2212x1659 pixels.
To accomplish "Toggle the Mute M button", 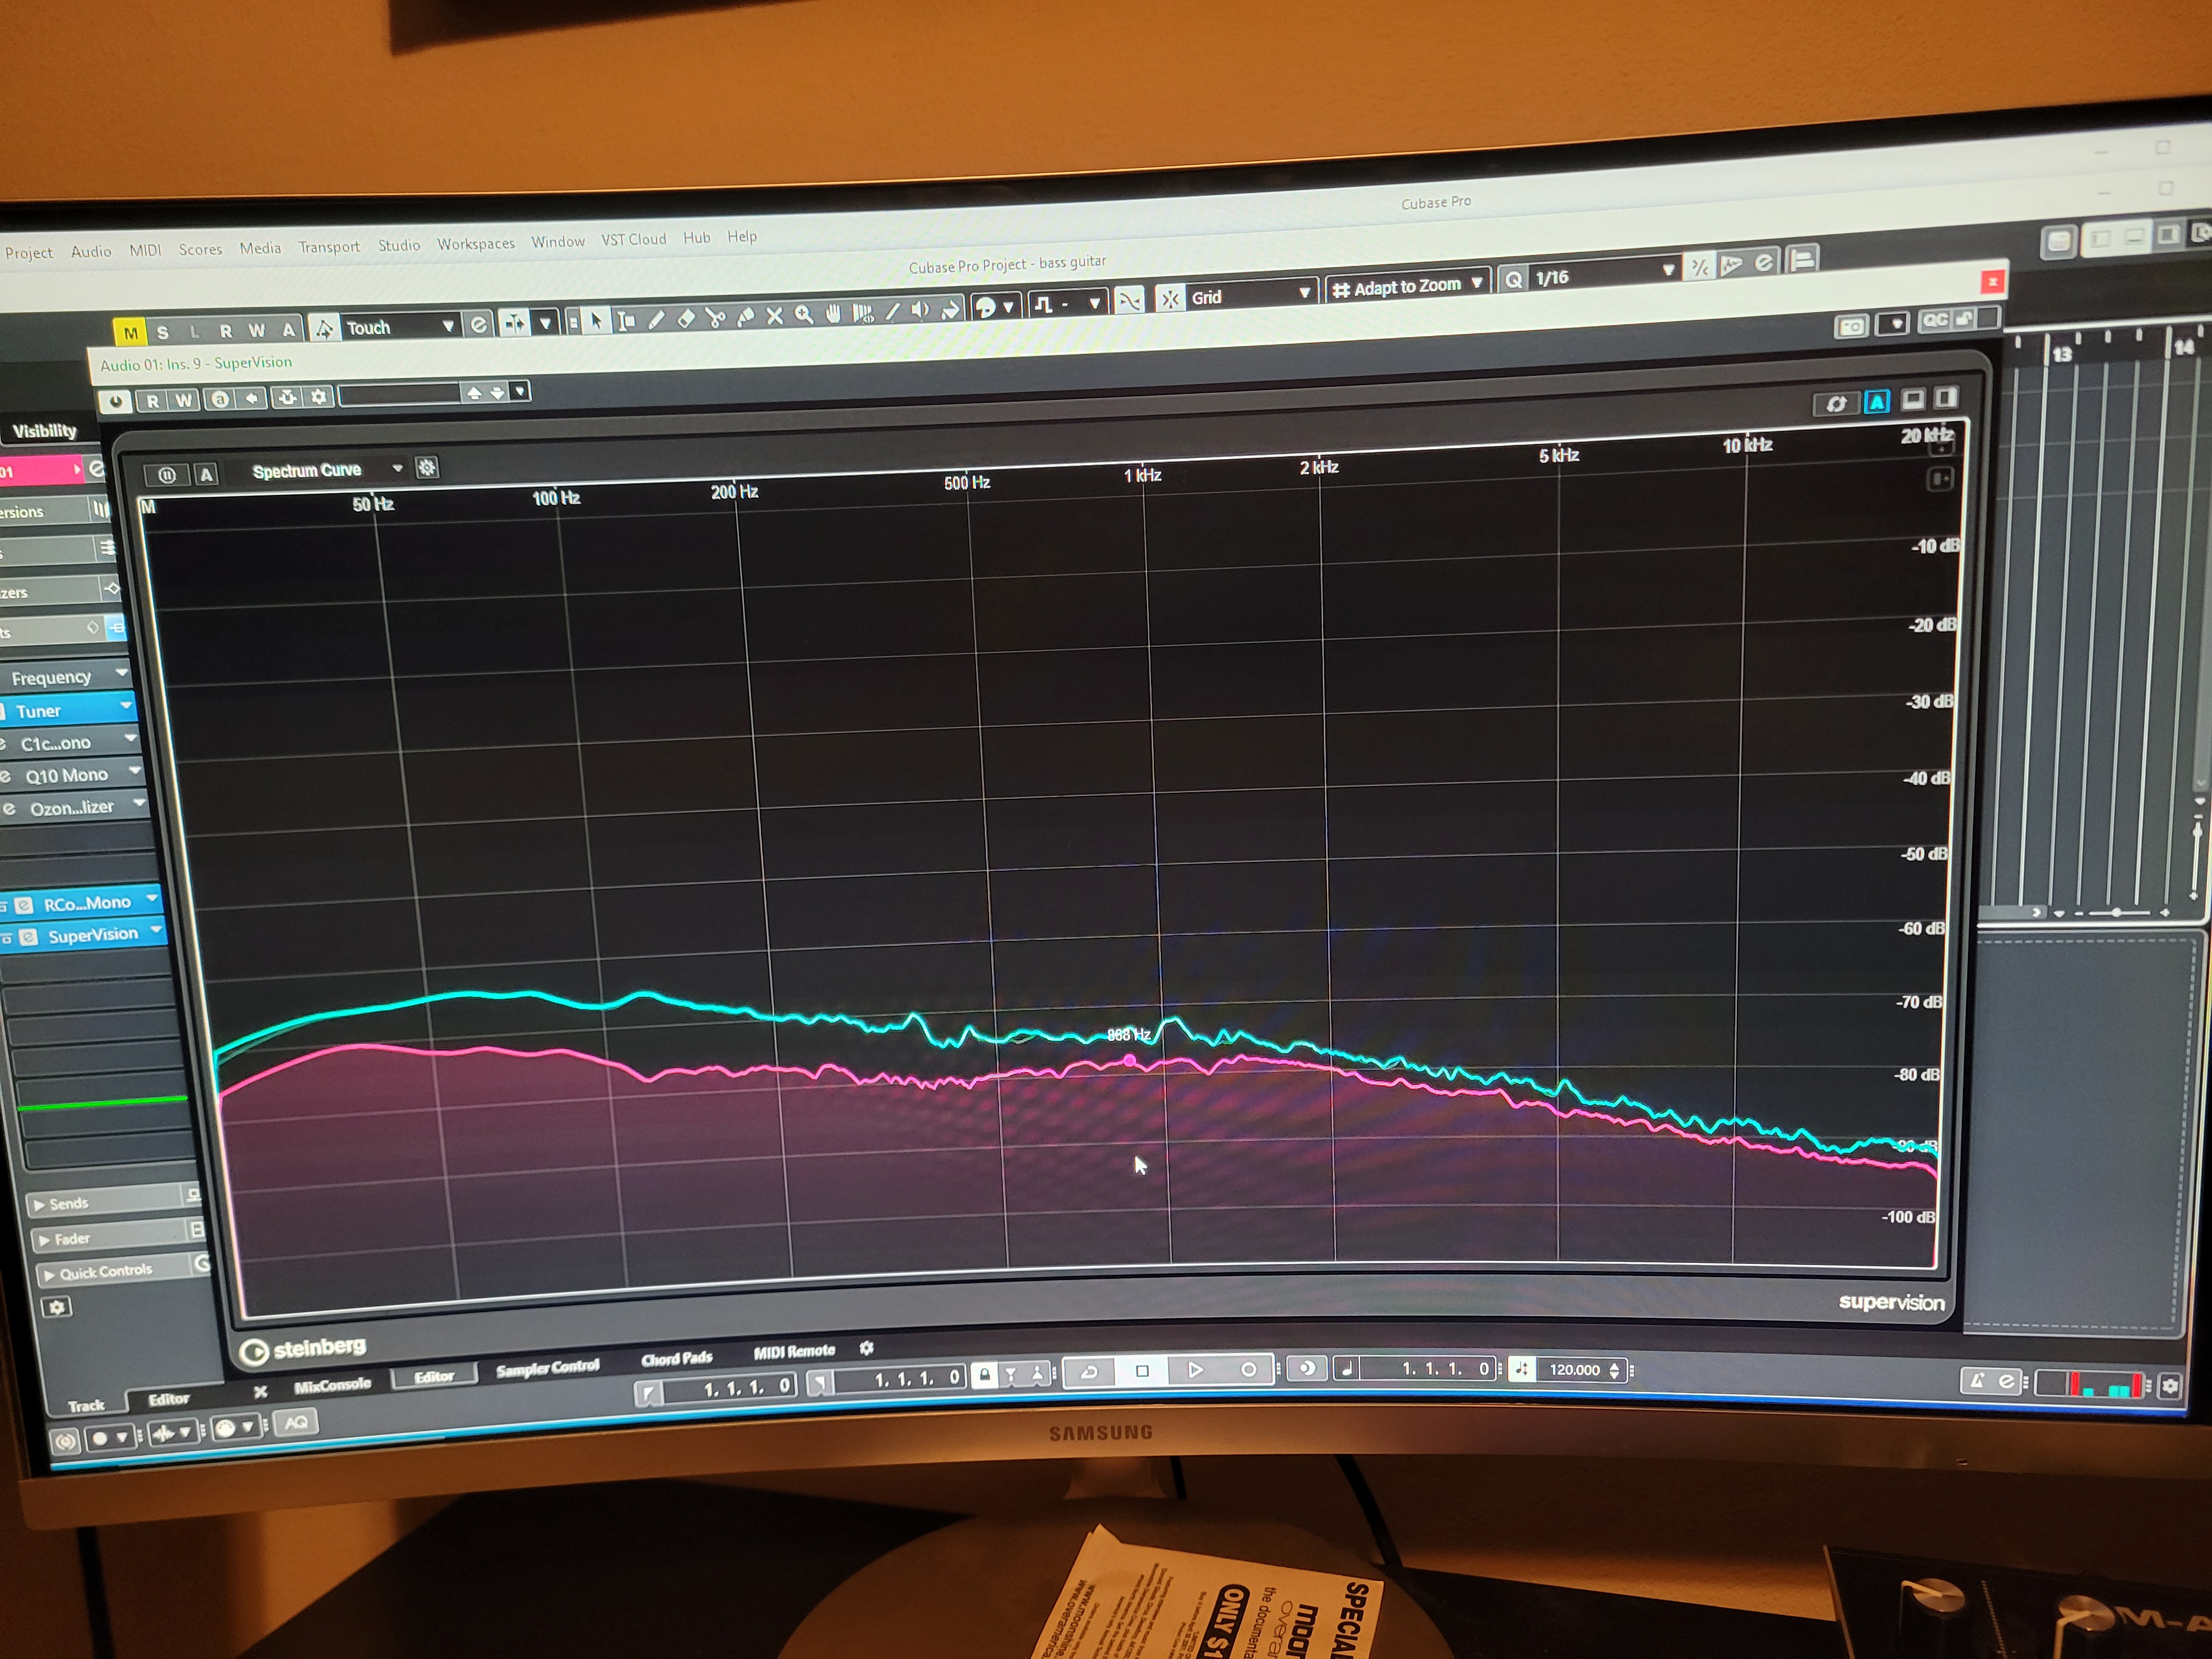I will click(130, 333).
